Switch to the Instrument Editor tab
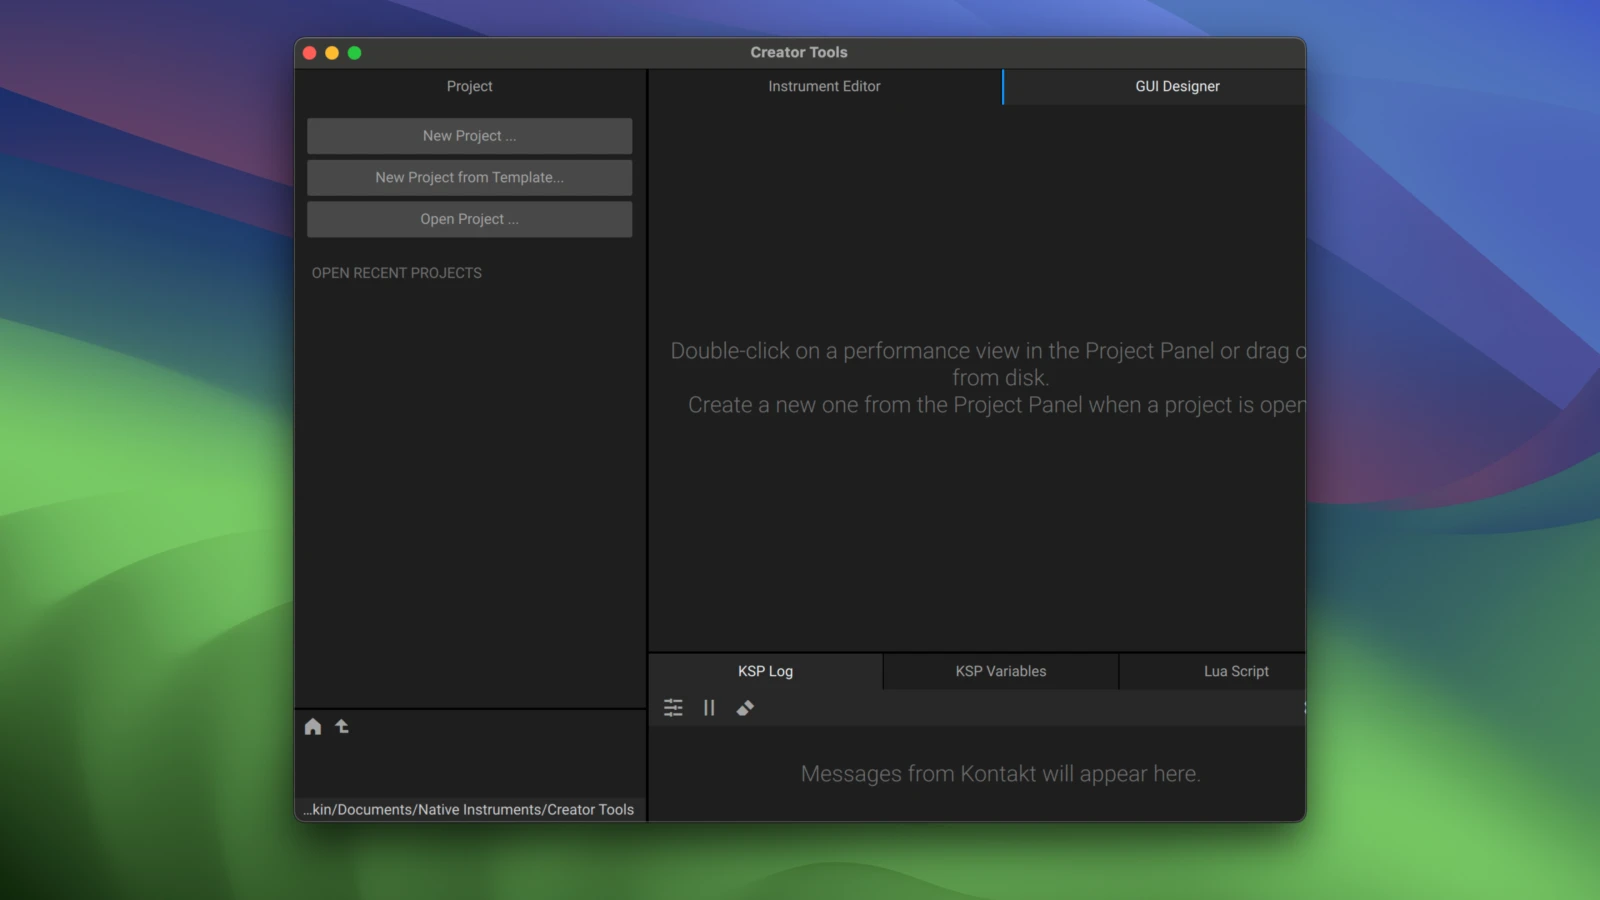The width and height of the screenshot is (1600, 900). [x=824, y=87]
